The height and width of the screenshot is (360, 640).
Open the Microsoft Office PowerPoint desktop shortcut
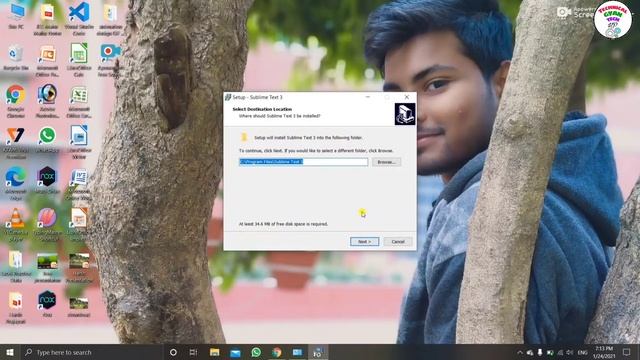(x=47, y=59)
